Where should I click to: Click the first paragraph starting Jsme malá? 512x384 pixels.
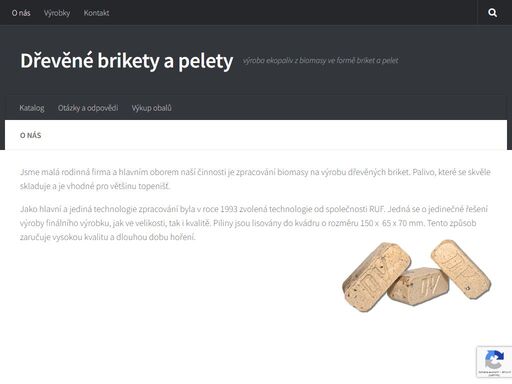pyautogui.click(x=255, y=179)
